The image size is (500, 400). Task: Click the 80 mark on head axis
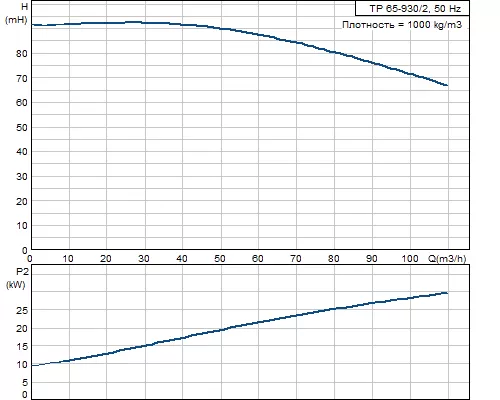[22, 53]
